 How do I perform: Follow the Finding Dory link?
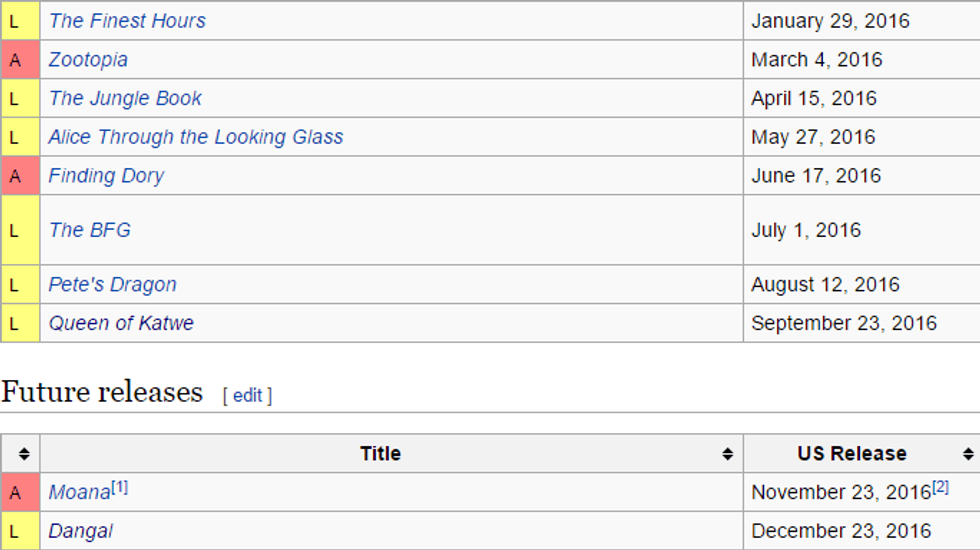[106, 176]
